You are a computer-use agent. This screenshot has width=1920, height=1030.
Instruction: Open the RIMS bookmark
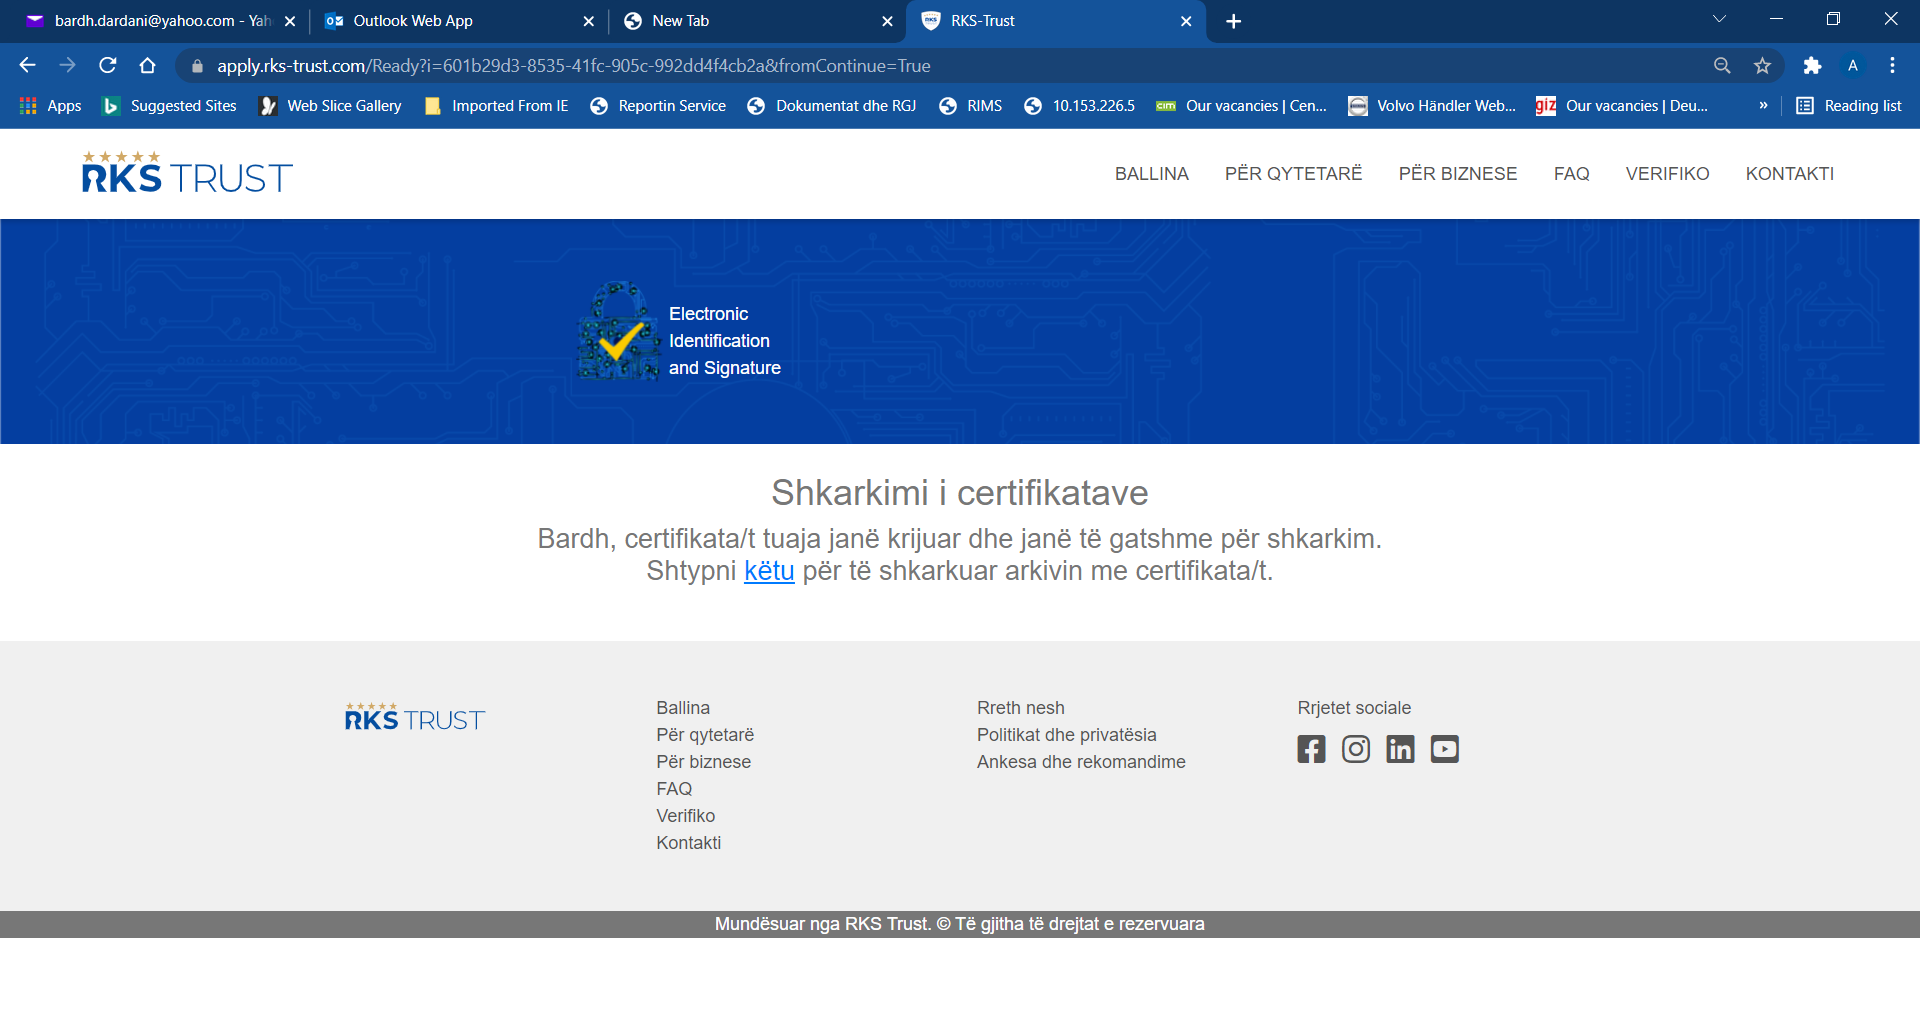coord(970,105)
